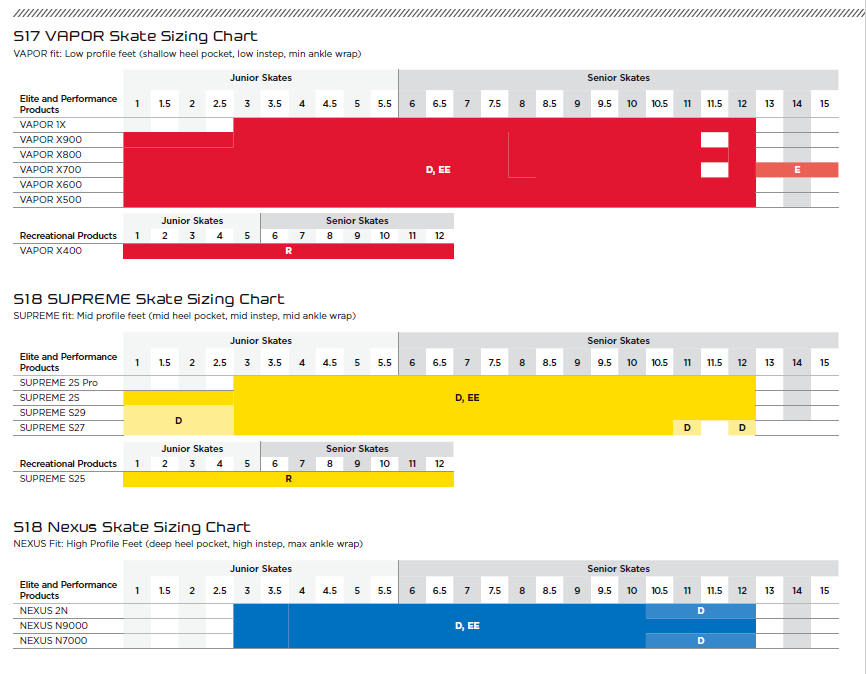The height and width of the screenshot is (674, 866).
Task: Click the 'VAPOR X500' row label
Action: click(50, 199)
